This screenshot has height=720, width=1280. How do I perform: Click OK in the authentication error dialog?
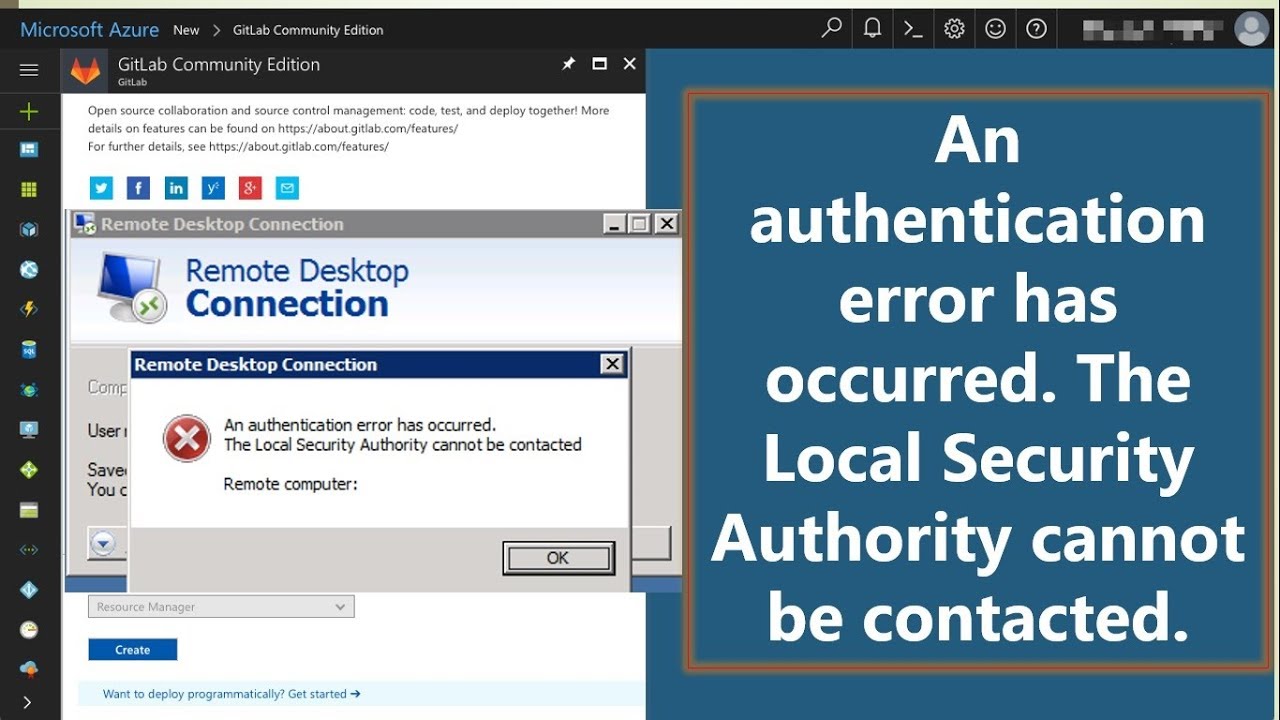[558, 559]
